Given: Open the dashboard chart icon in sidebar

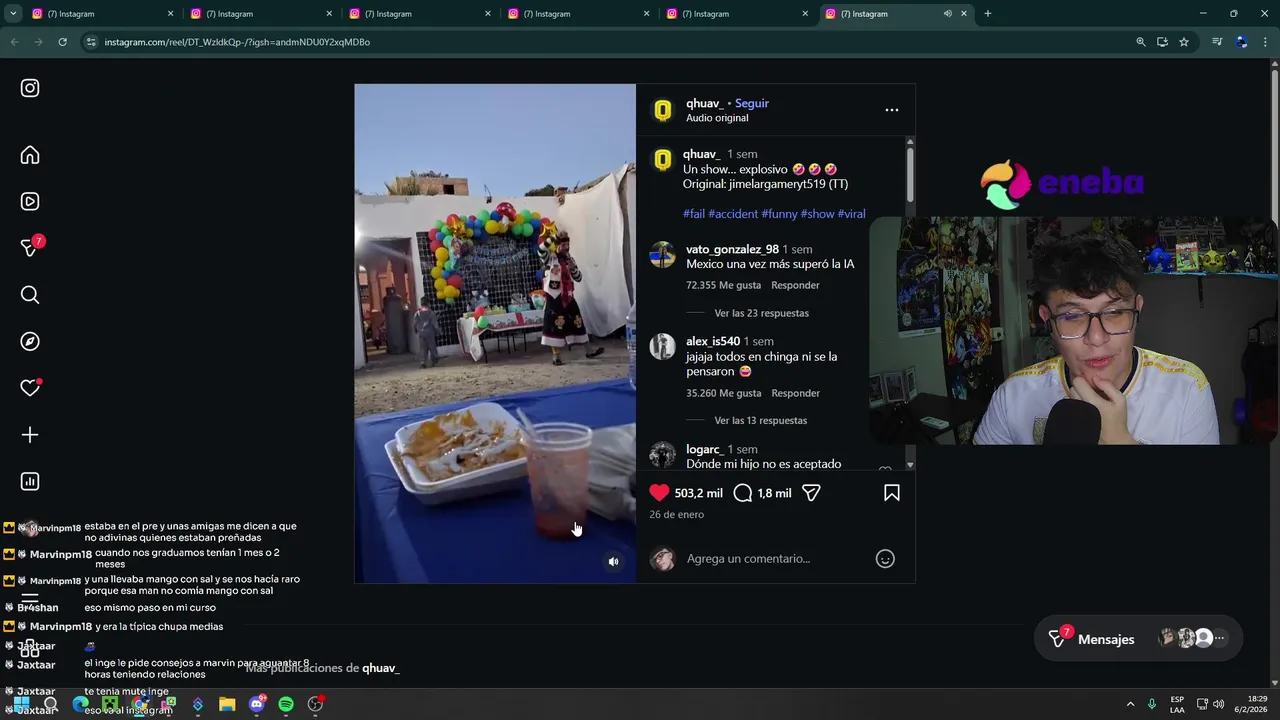Looking at the screenshot, I should [x=30, y=481].
